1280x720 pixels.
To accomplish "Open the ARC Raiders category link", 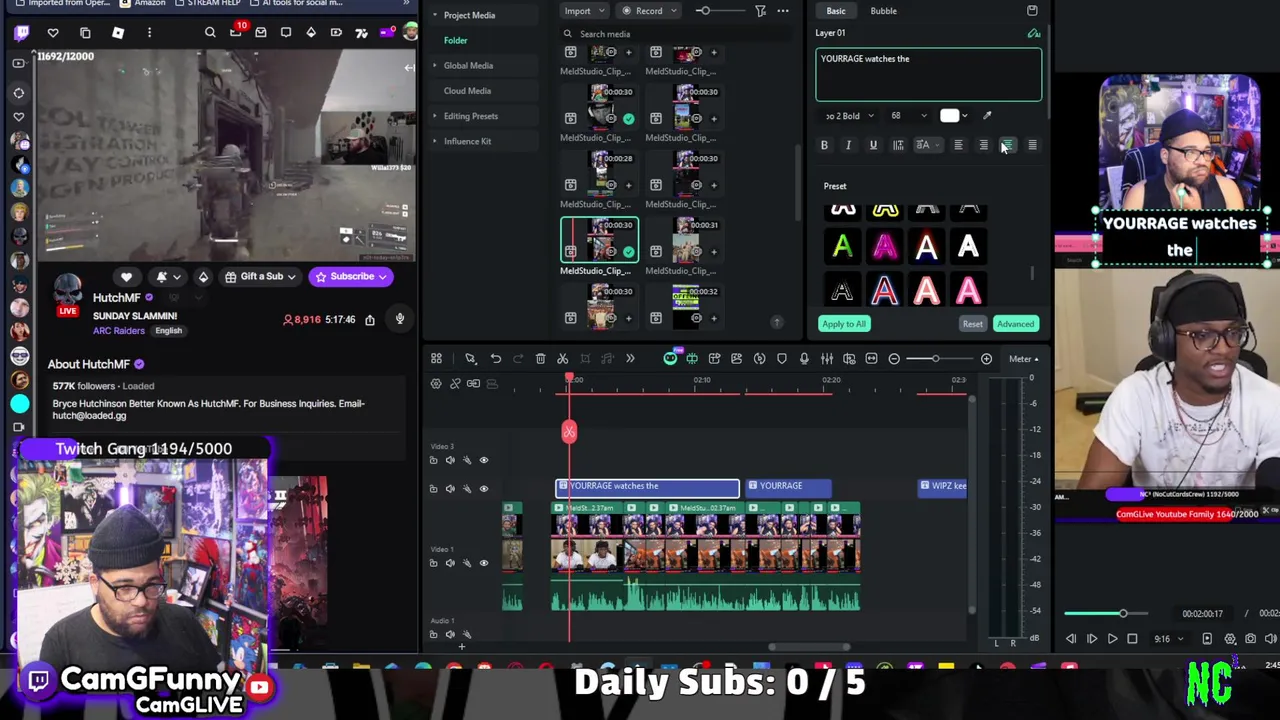I will tap(118, 331).
